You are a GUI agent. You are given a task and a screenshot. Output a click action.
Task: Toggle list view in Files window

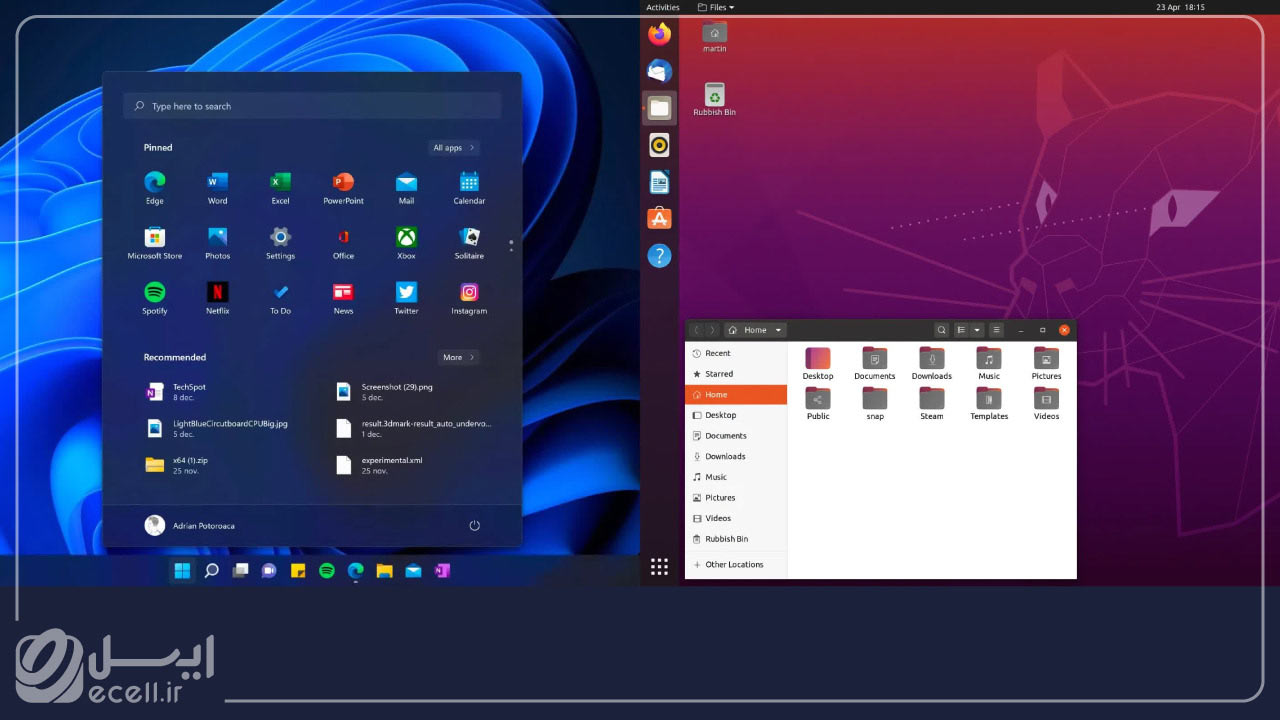(961, 330)
